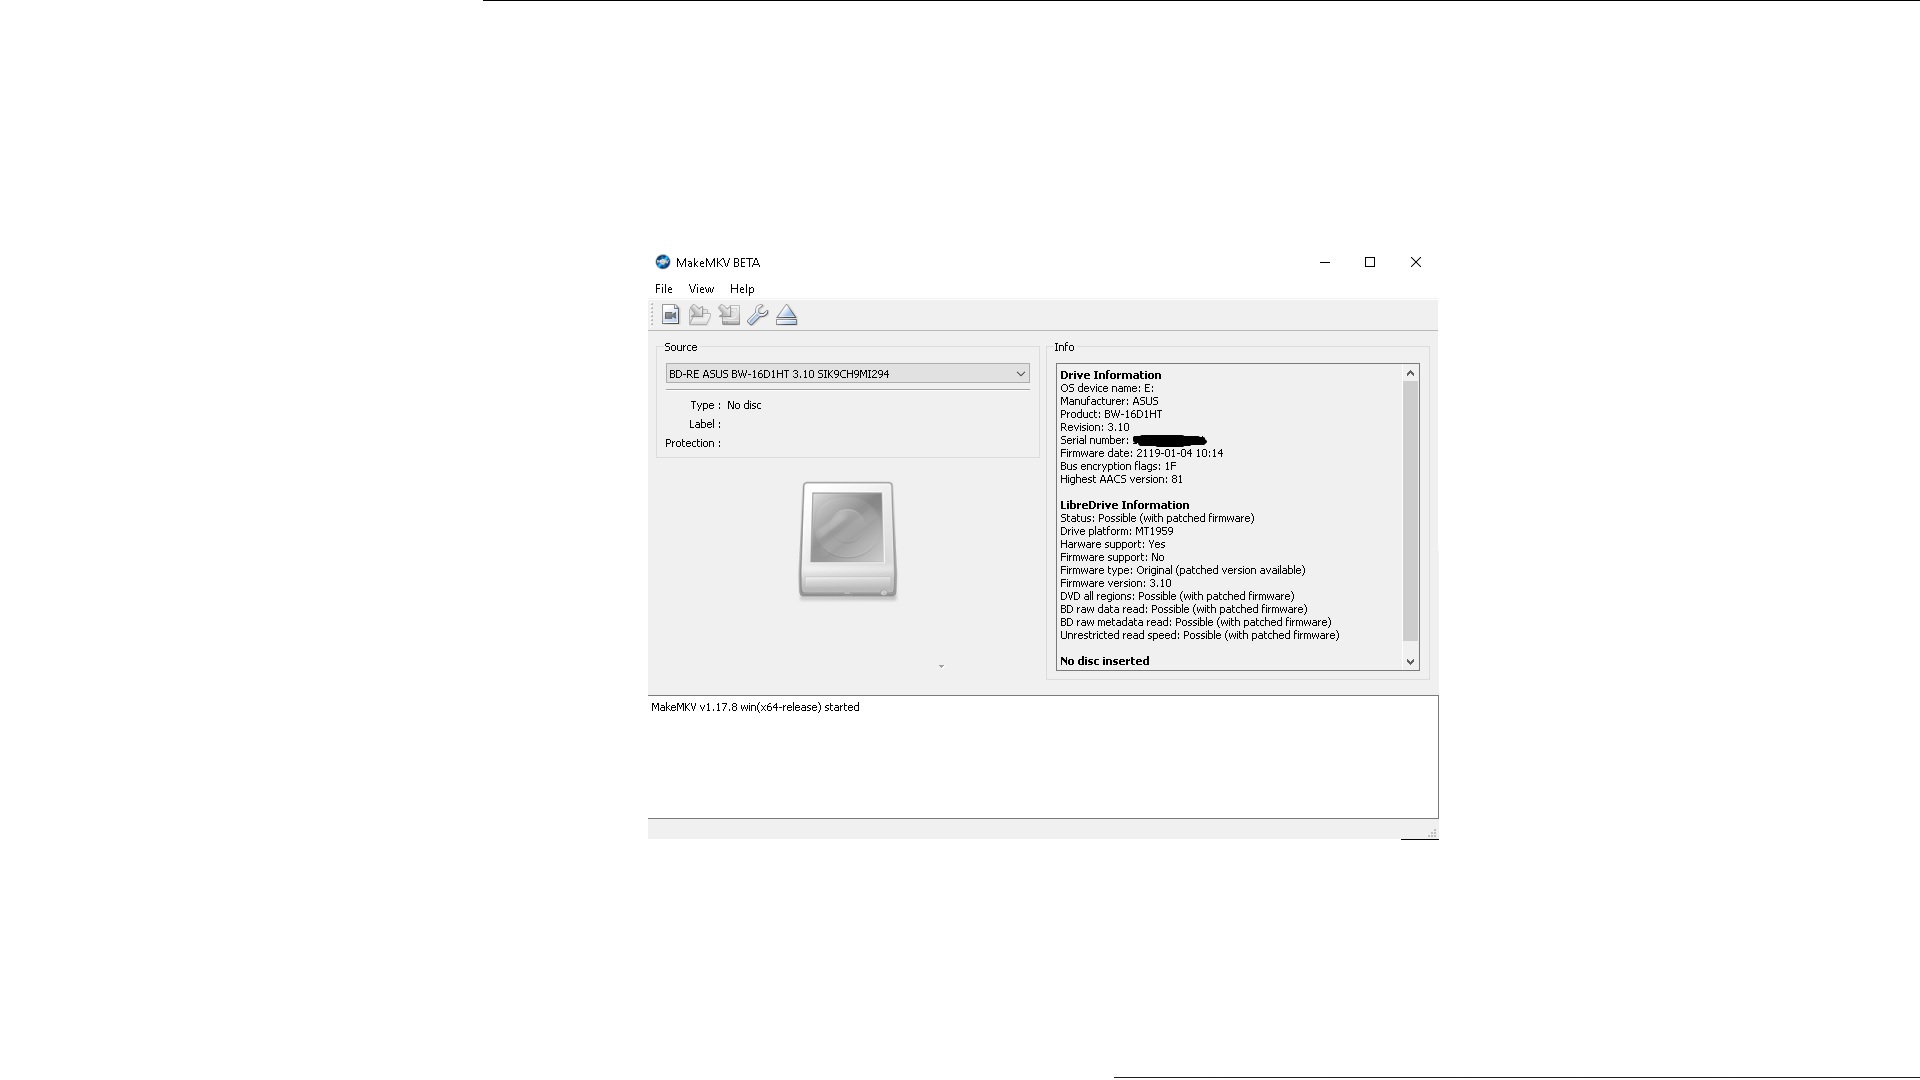The image size is (1920, 1080).
Task: Click the 'Highest AACS version: 81' line
Action: pos(1121,479)
